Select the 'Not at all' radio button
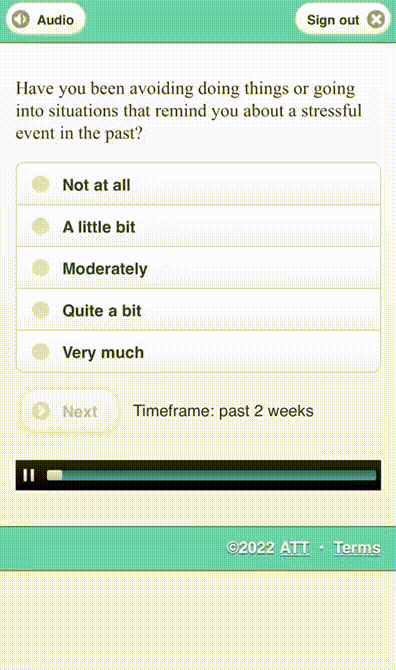The height and width of the screenshot is (670, 396). (x=41, y=185)
